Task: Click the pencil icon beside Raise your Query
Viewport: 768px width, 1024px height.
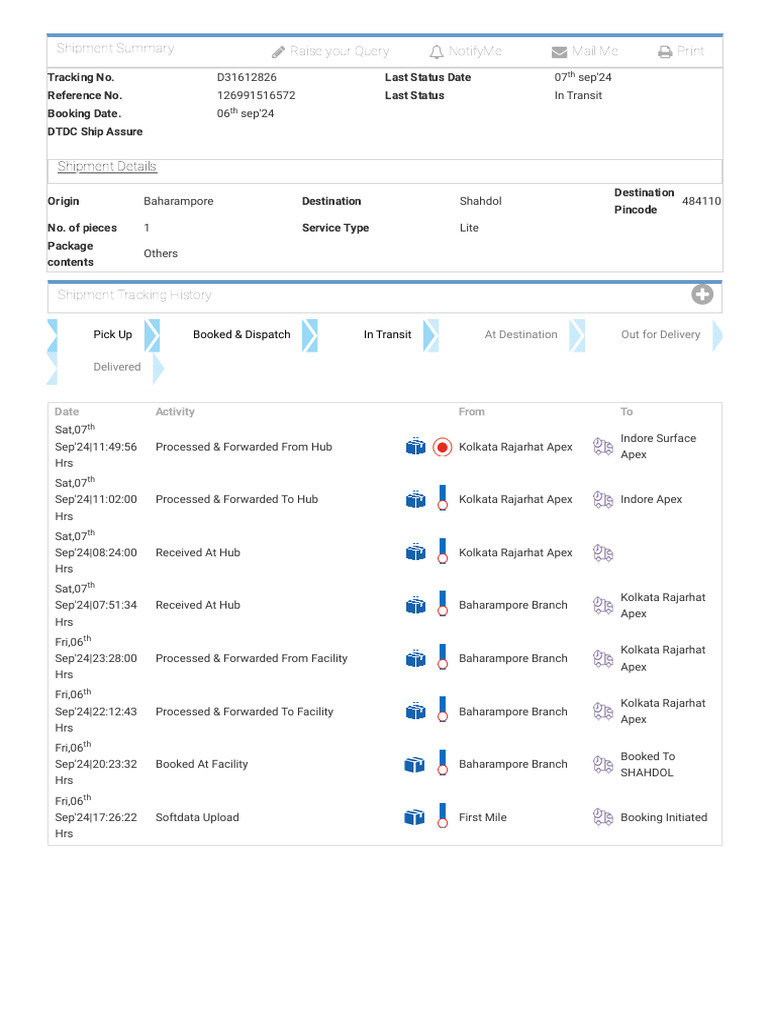Action: click(278, 52)
